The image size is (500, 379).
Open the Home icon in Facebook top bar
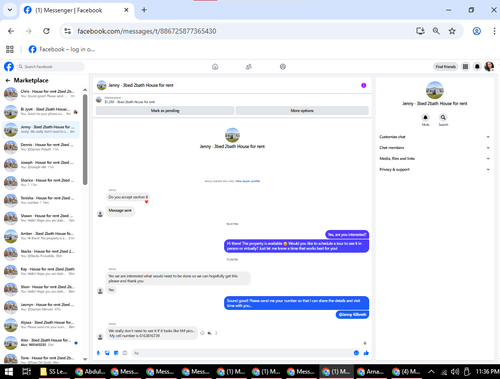(x=215, y=67)
